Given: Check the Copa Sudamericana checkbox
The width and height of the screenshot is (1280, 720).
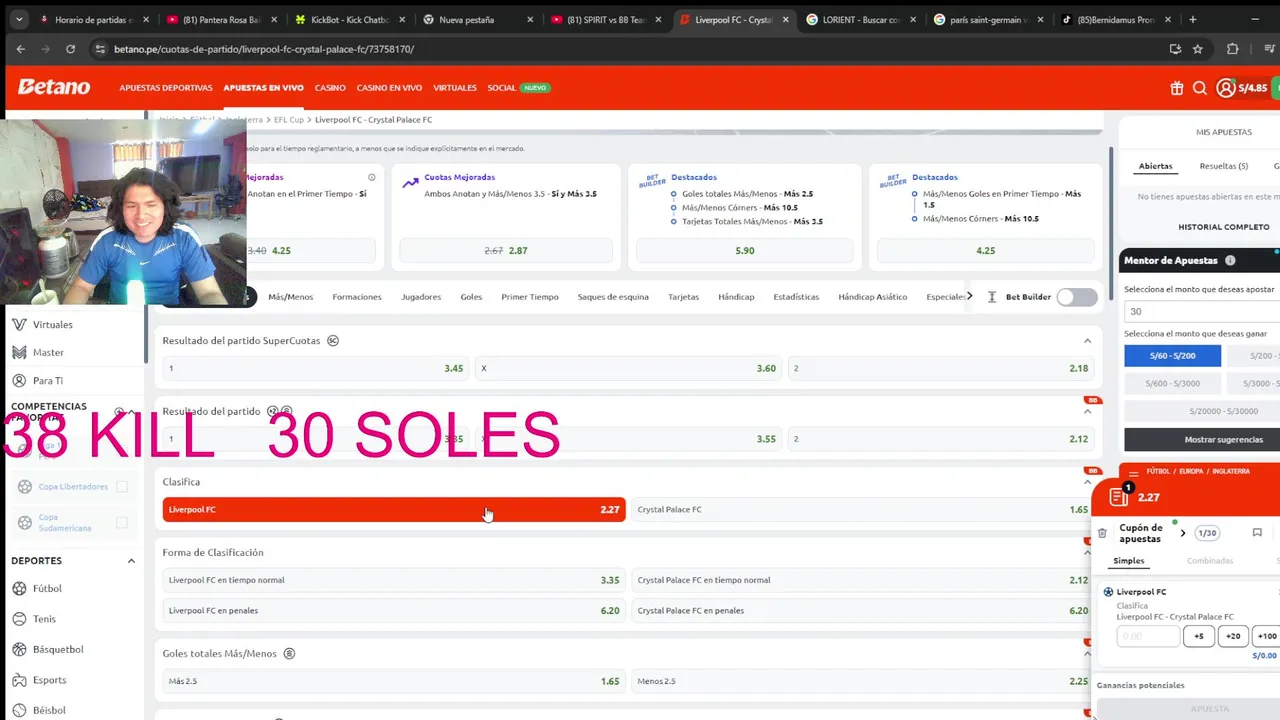Looking at the screenshot, I should [x=122, y=522].
